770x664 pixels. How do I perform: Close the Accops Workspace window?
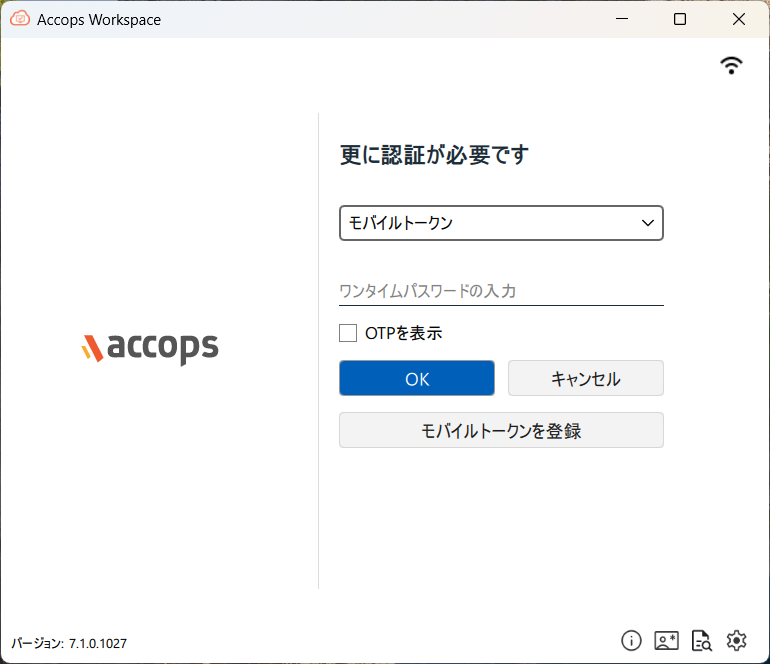click(x=739, y=19)
